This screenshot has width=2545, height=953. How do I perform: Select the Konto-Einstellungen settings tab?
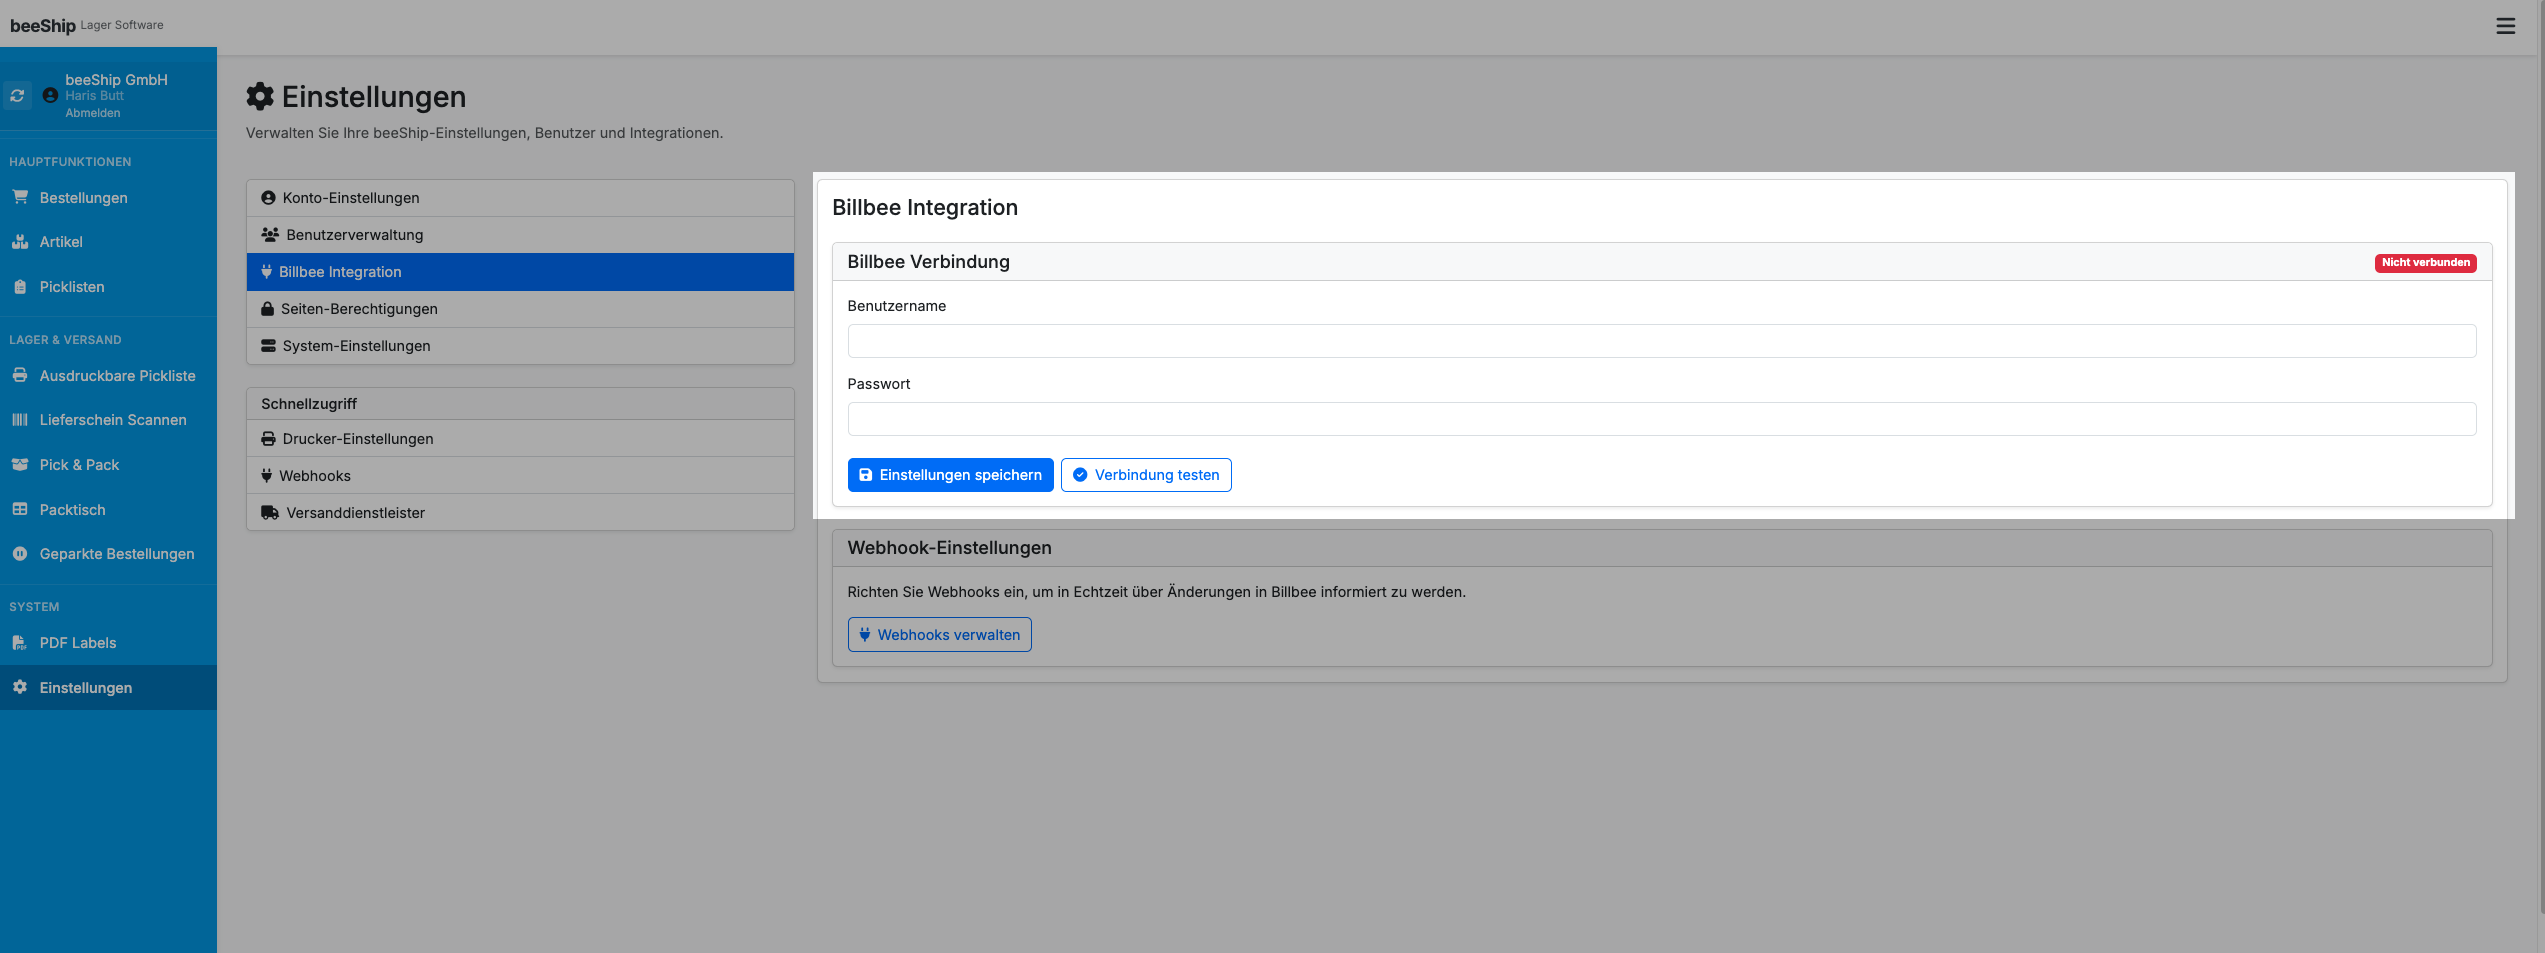tap(520, 198)
